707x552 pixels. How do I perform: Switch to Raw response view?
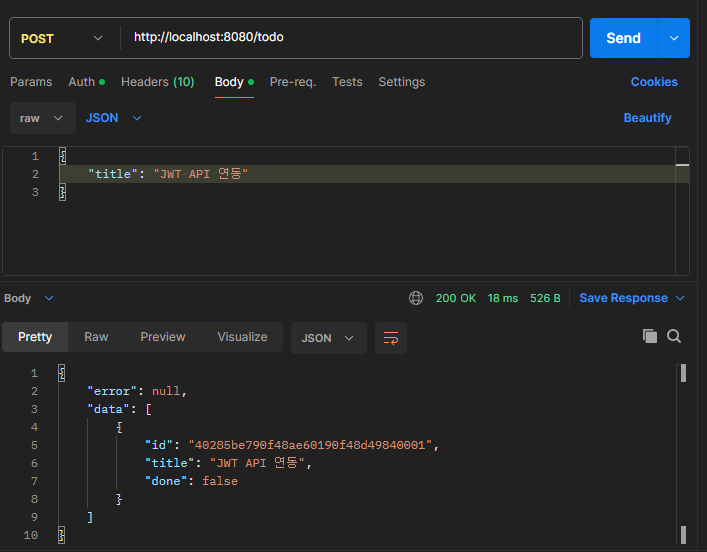click(96, 337)
